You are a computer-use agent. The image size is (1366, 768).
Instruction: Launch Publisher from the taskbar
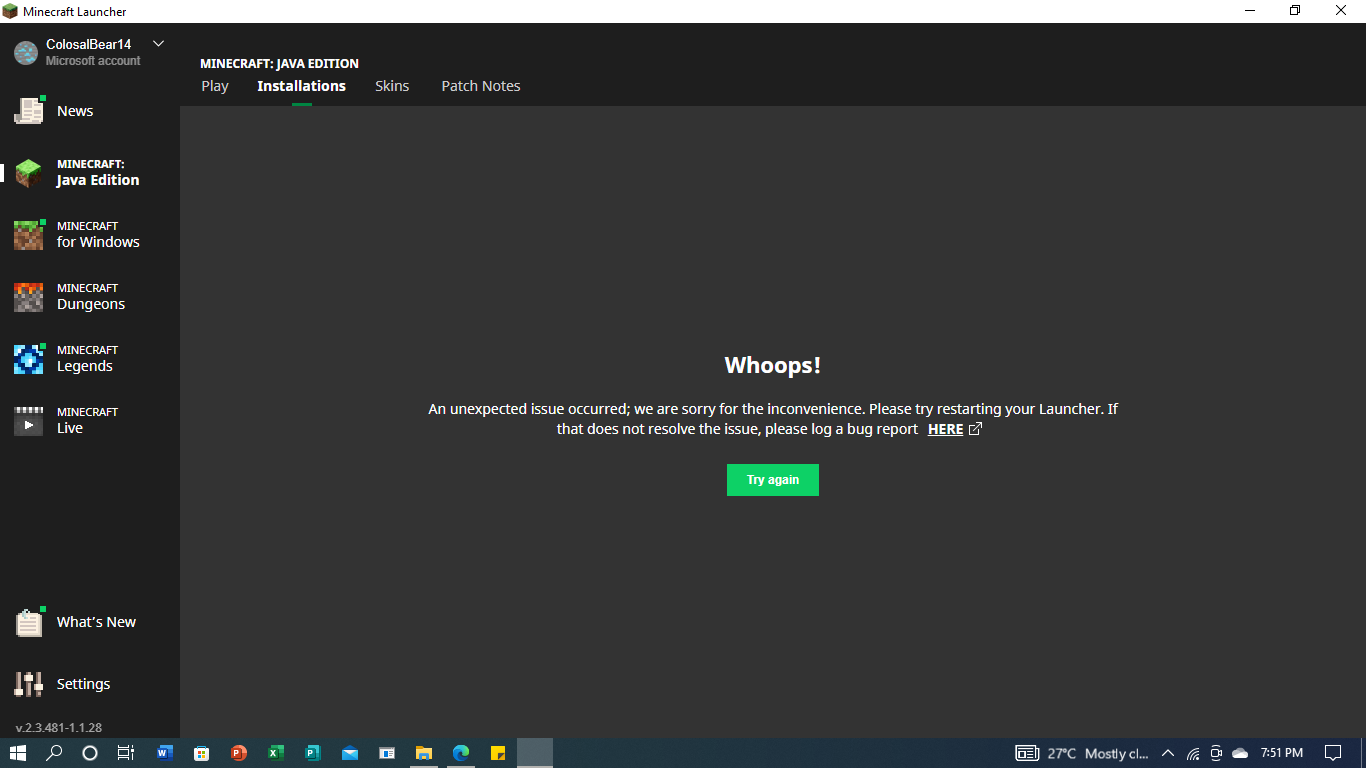tap(313, 753)
